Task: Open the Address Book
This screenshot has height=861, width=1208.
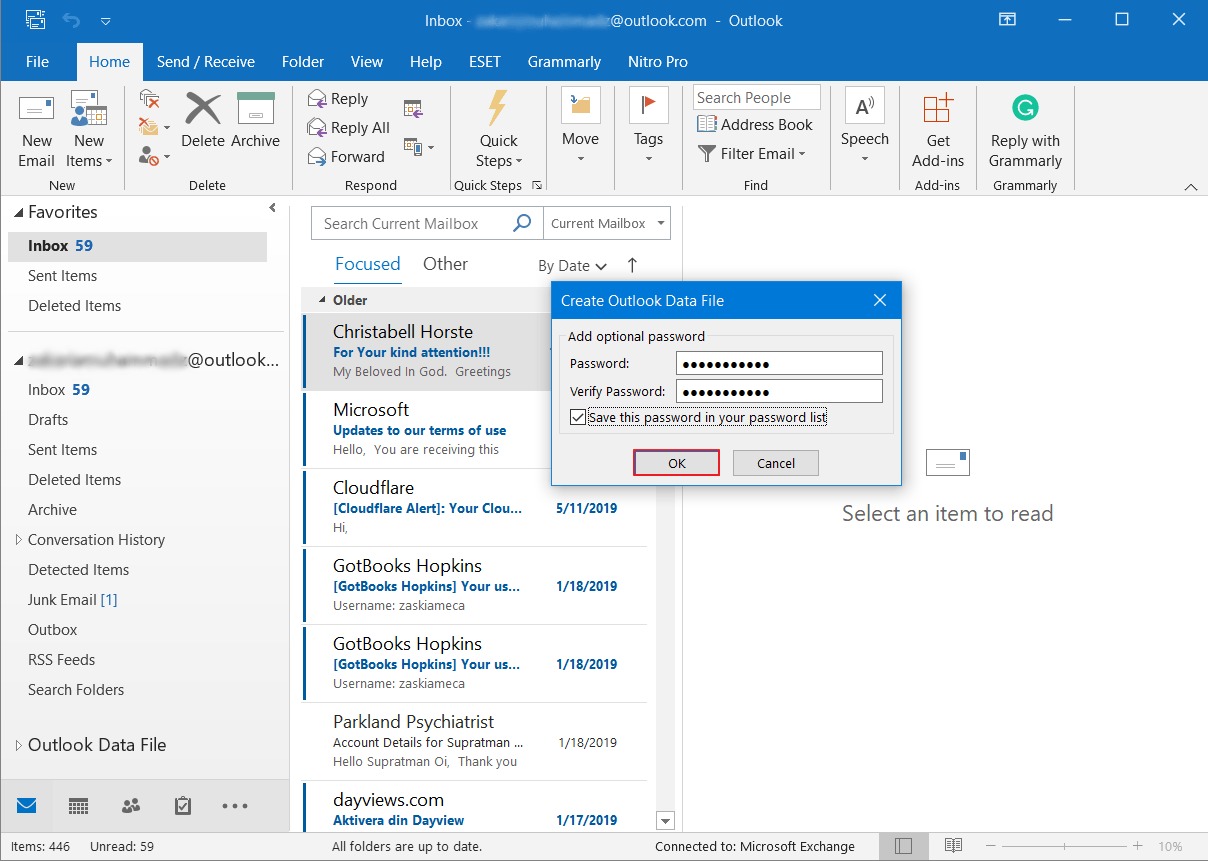Action: click(x=757, y=124)
